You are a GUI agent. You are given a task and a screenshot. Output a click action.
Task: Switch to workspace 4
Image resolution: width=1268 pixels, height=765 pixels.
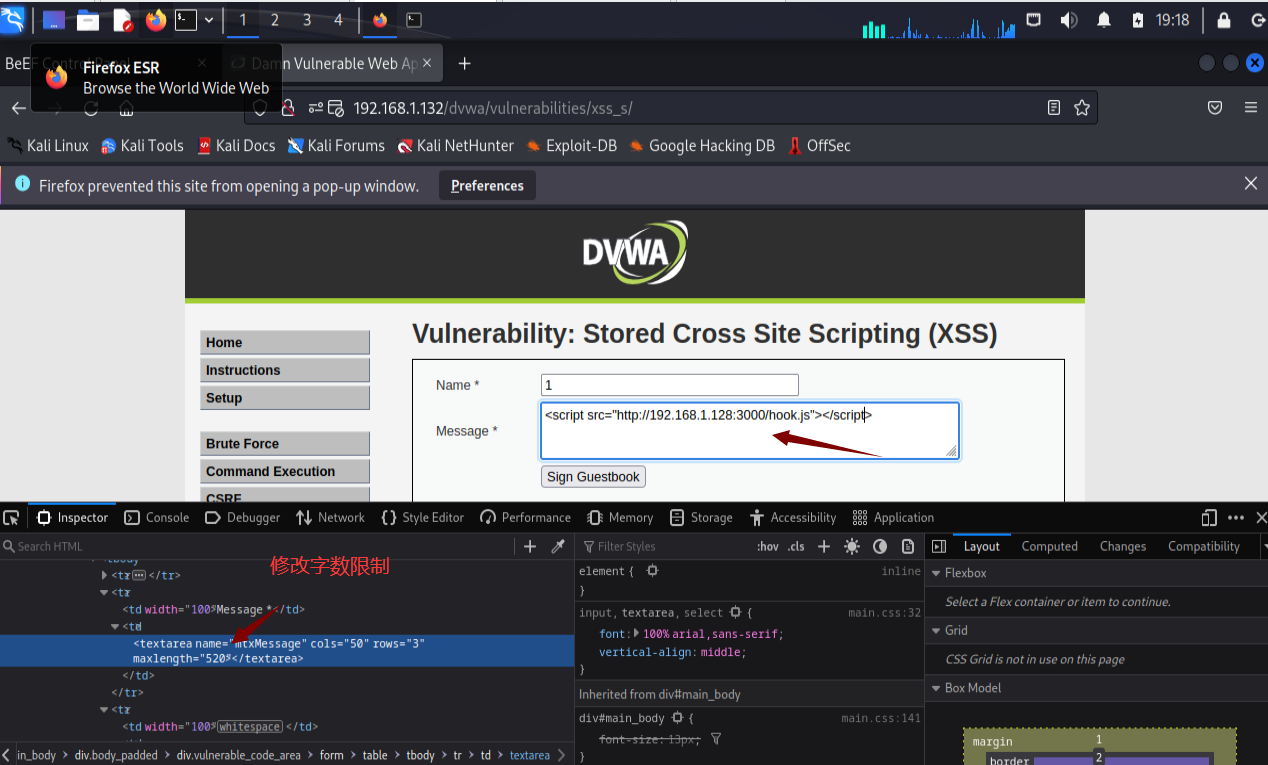[338, 20]
